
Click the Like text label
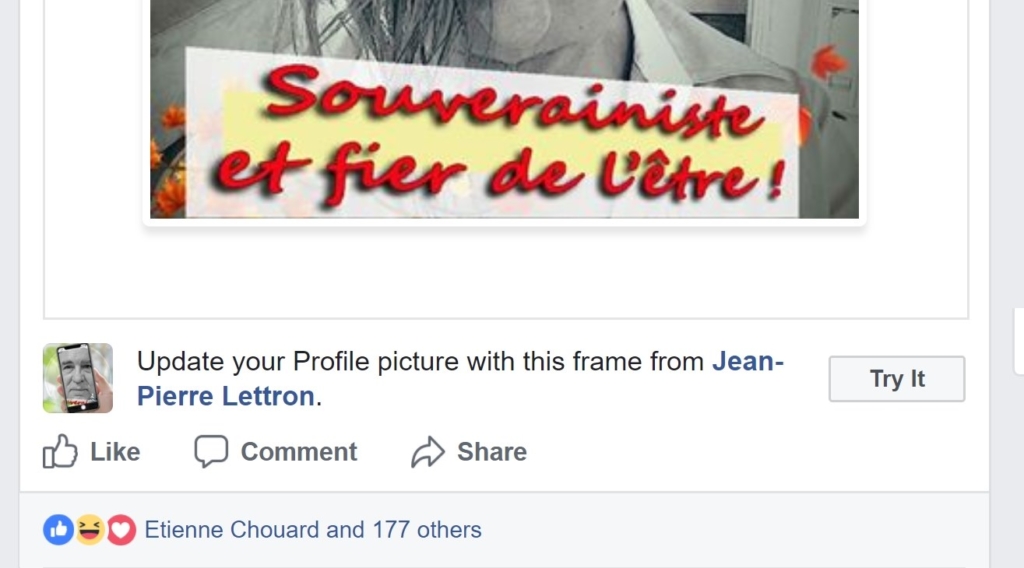(x=115, y=452)
